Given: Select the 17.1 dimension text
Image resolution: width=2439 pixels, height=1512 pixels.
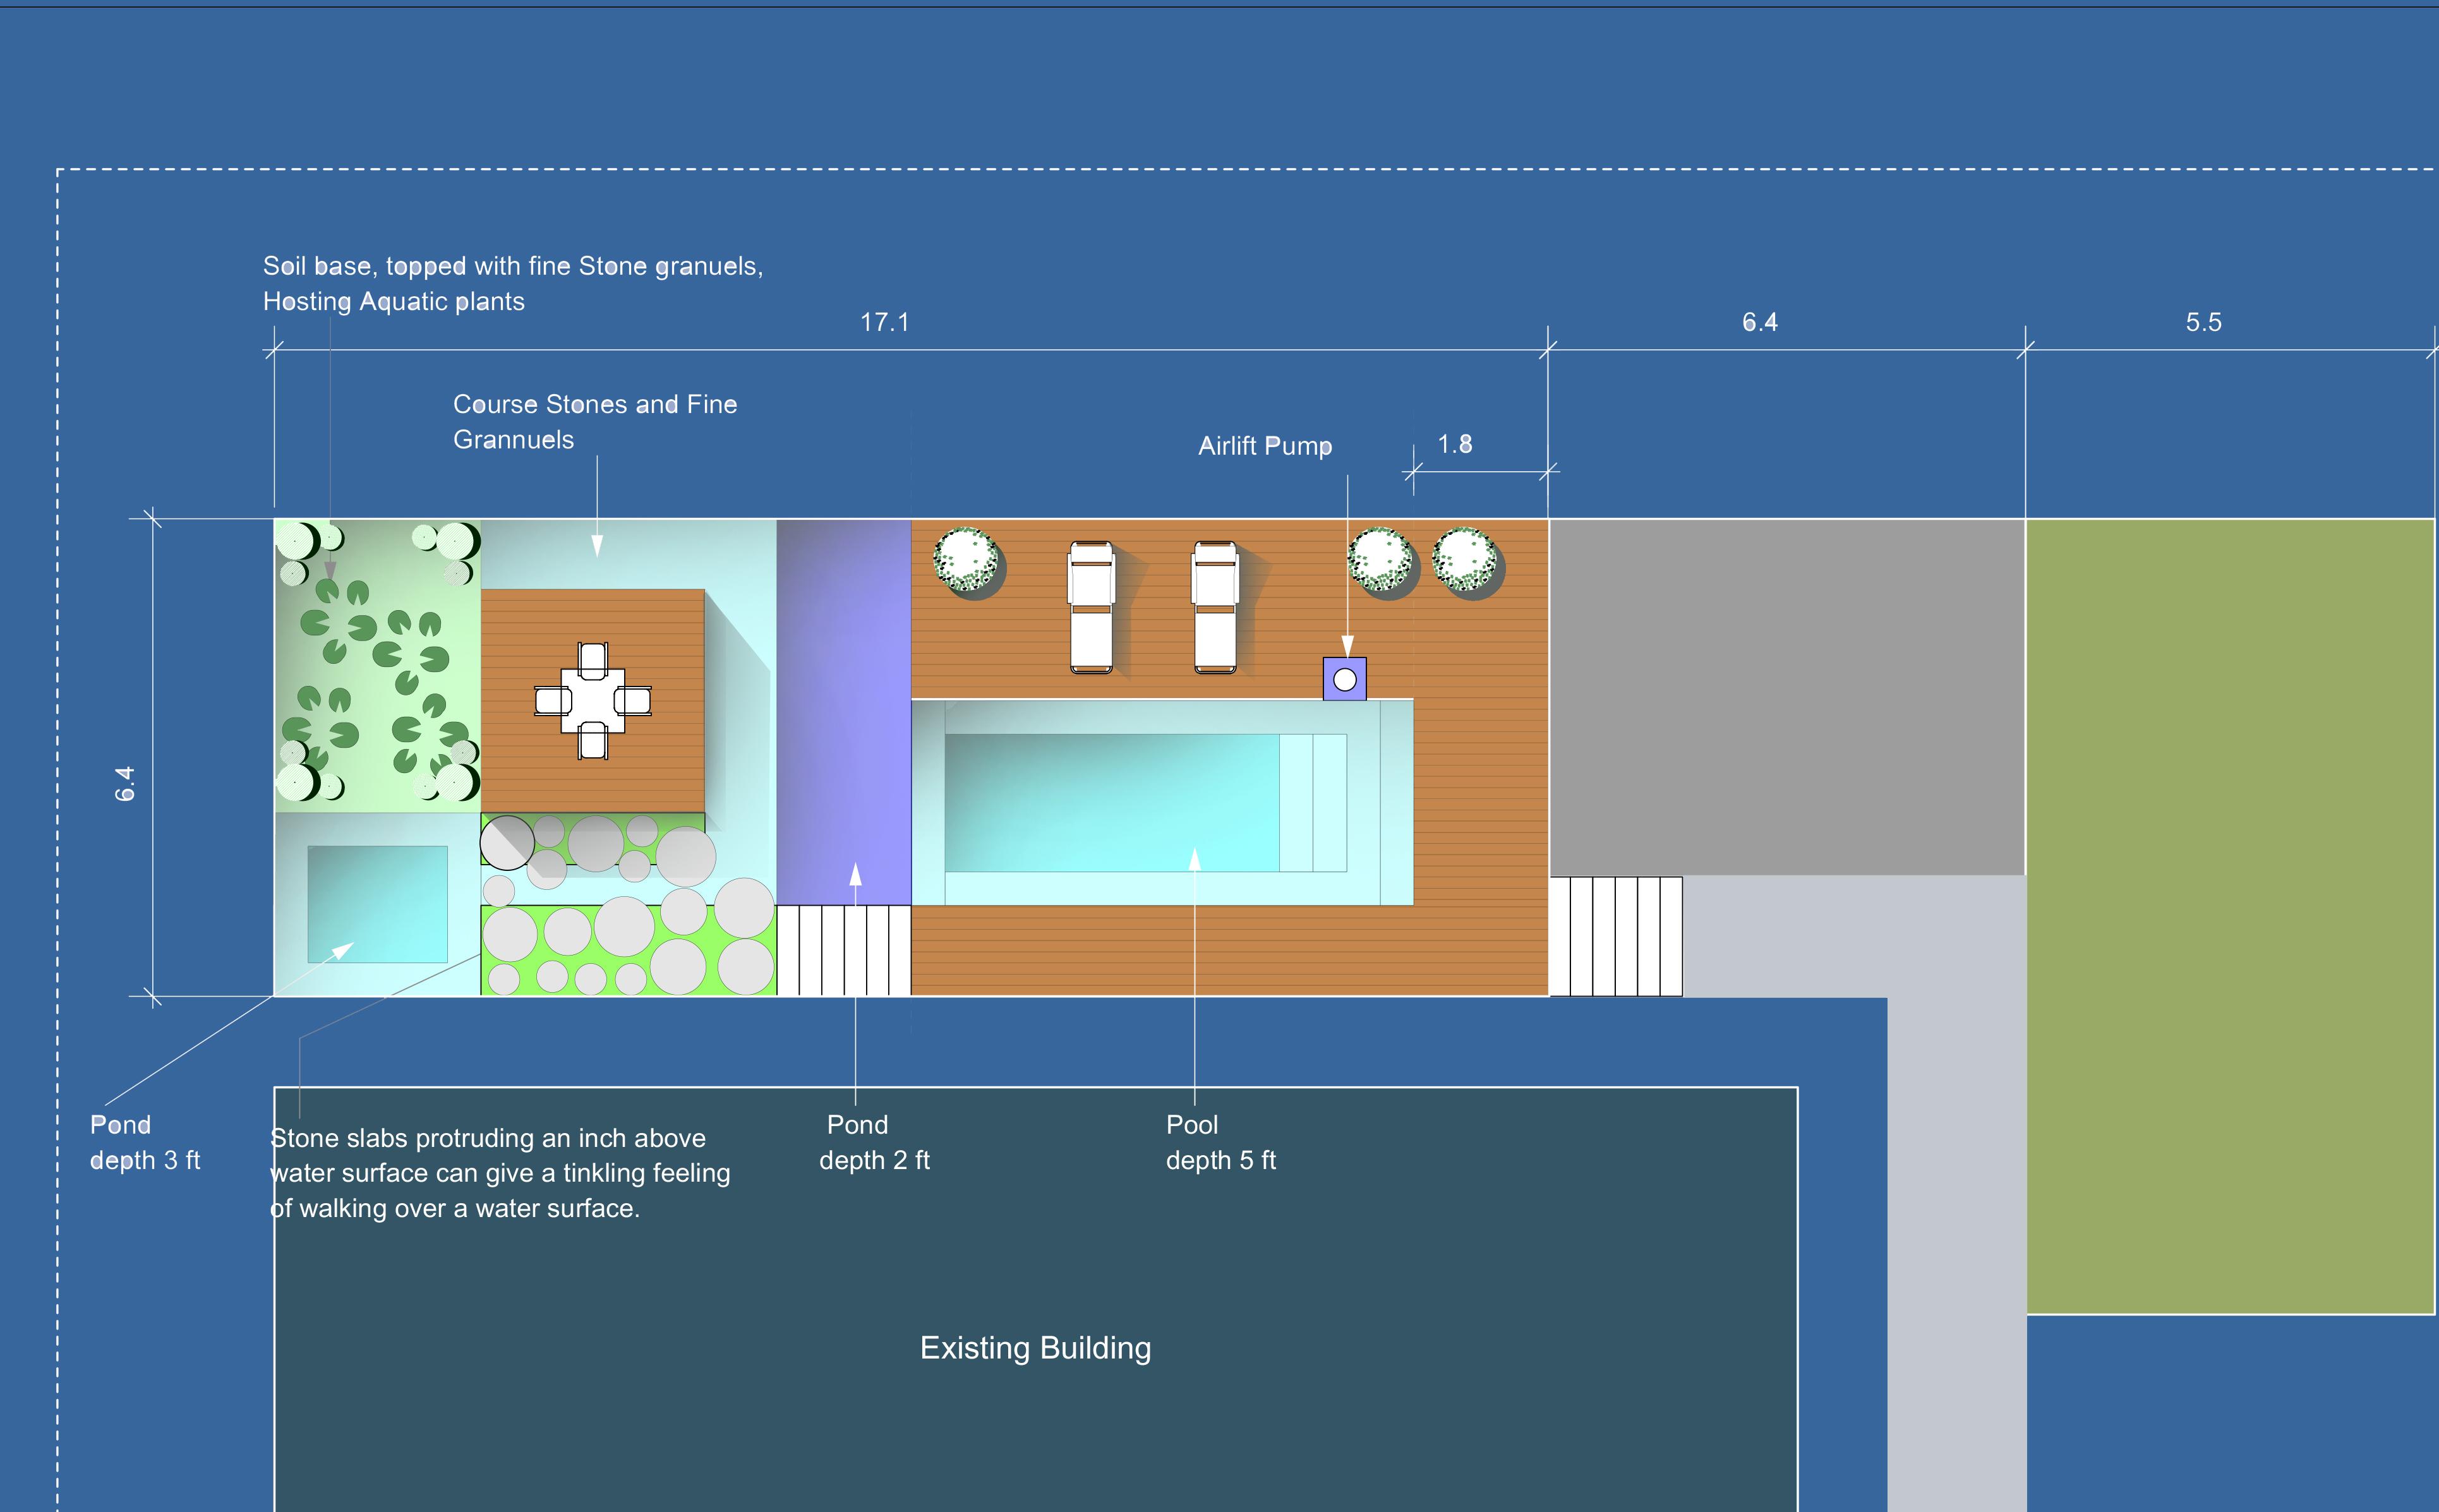Looking at the screenshot, I should pos(885,322).
